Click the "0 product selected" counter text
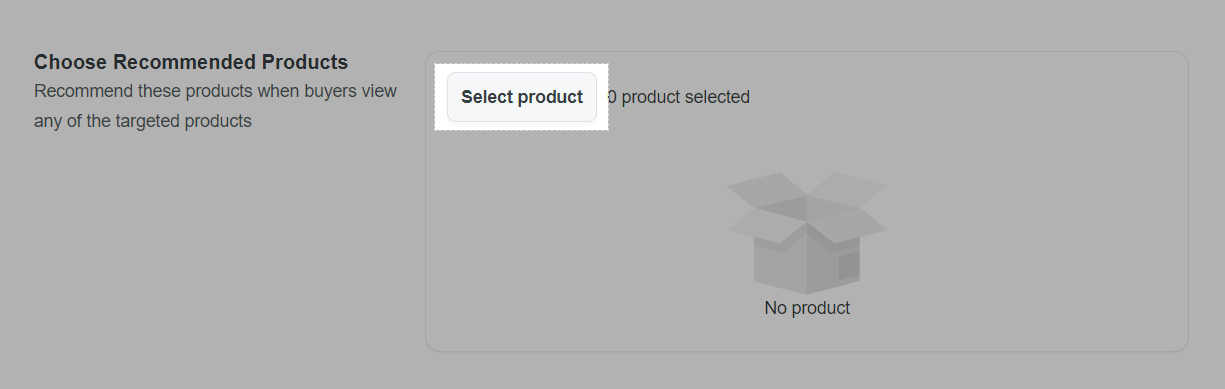Image resolution: width=1225 pixels, height=389 pixels. coord(679,97)
